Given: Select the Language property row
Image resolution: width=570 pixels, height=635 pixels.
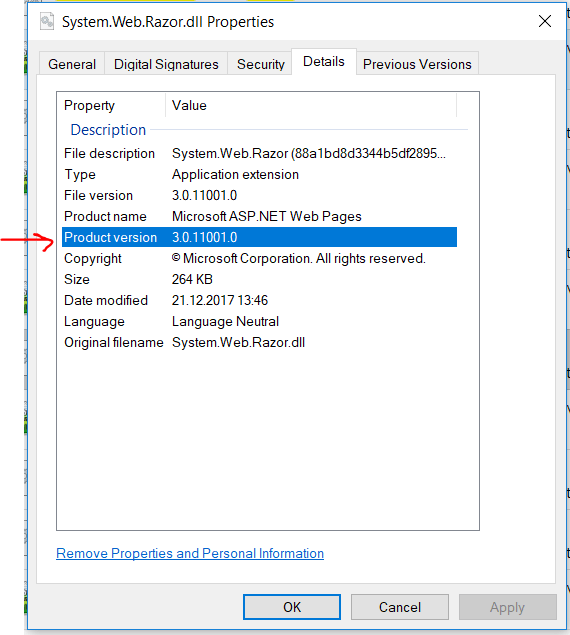Looking at the screenshot, I should click(x=259, y=322).
